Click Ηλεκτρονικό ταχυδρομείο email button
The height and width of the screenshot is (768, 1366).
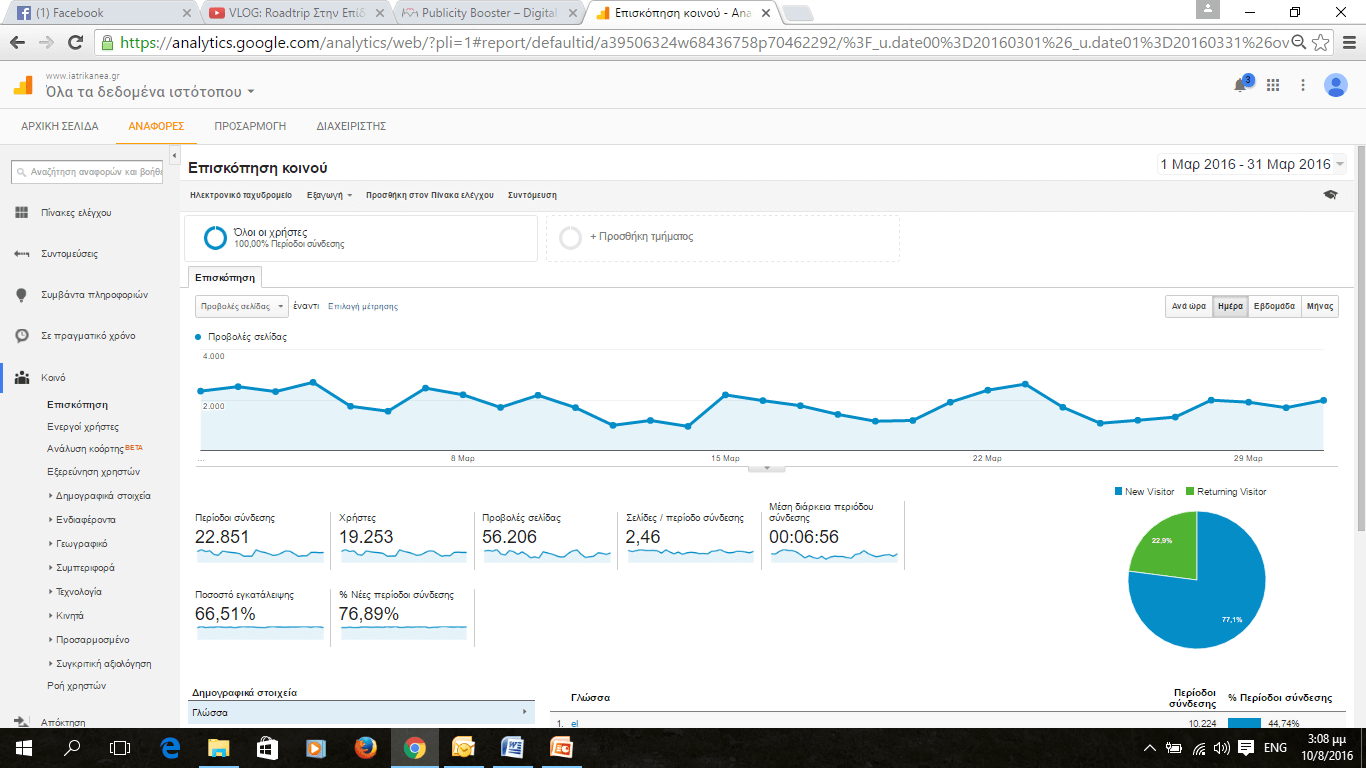pyautogui.click(x=241, y=195)
